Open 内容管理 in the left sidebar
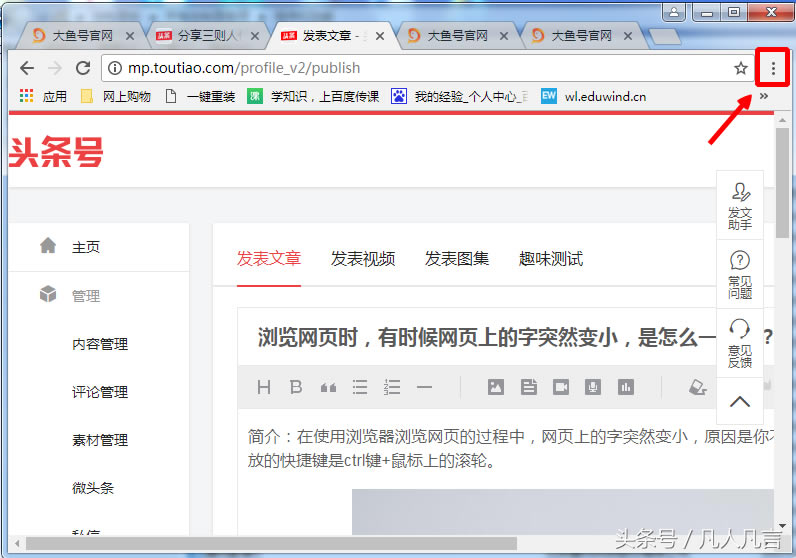Image resolution: width=796 pixels, height=558 pixels. (x=100, y=344)
